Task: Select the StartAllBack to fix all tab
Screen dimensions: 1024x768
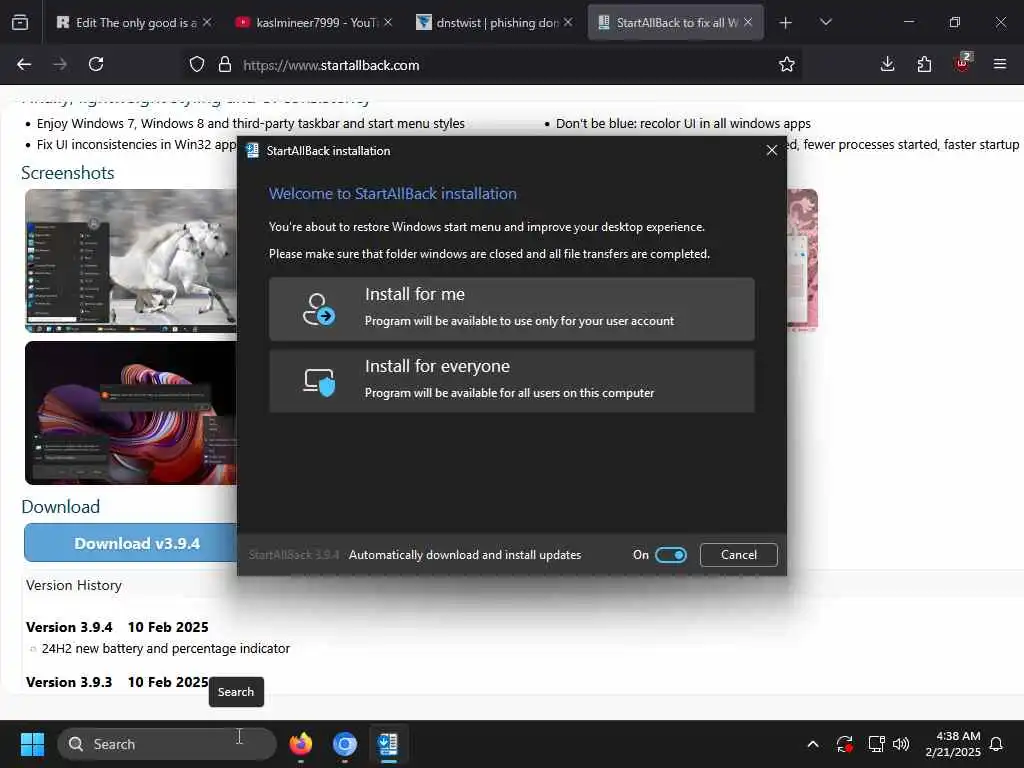Action: 675,23
